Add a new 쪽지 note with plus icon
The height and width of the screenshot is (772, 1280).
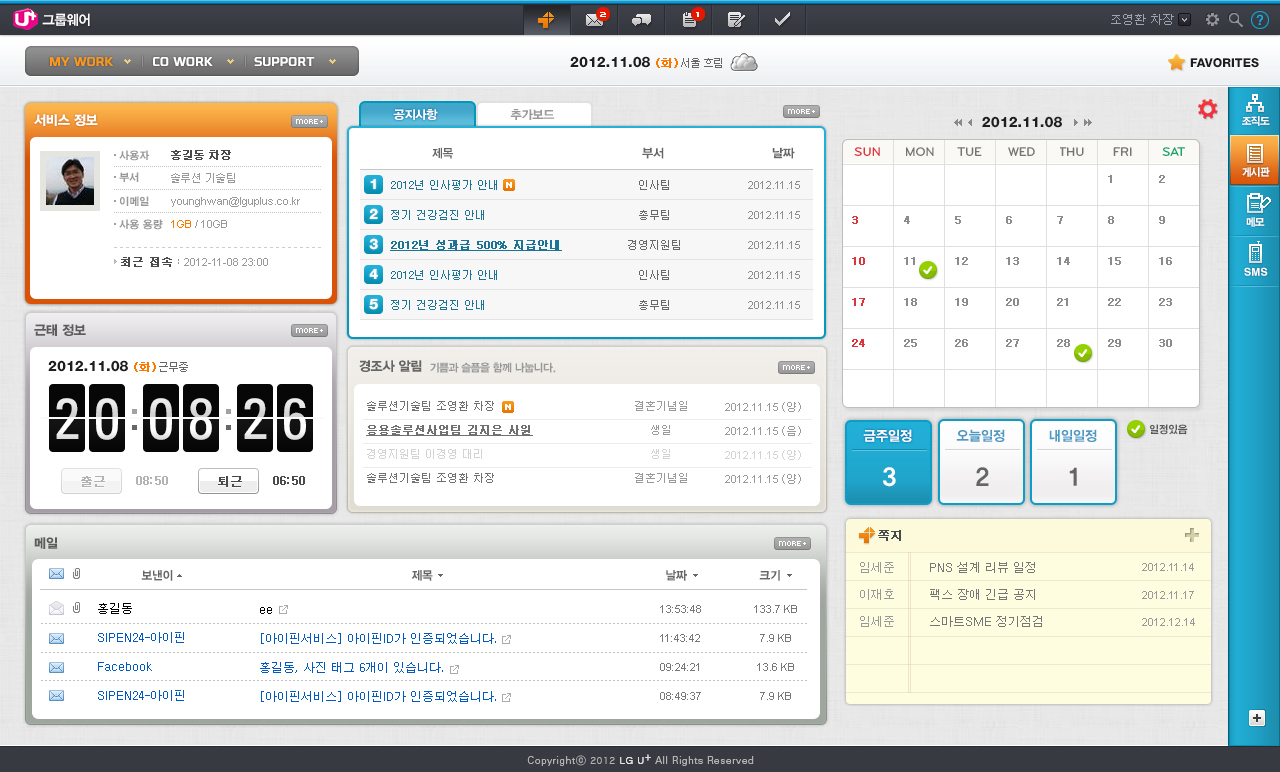pos(1191,535)
